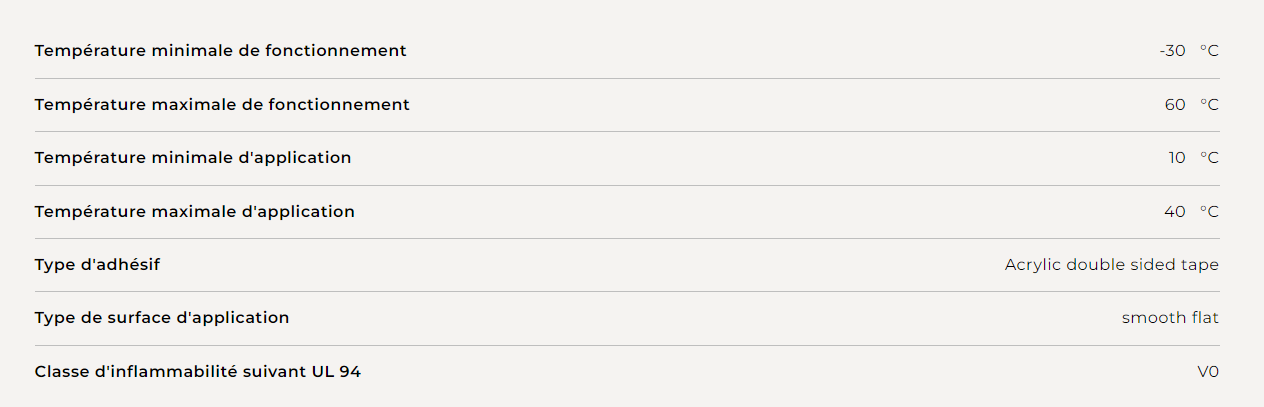The width and height of the screenshot is (1264, 407).
Task: Click the 'Température minimale de fonctionnement' label
Action: [220, 51]
